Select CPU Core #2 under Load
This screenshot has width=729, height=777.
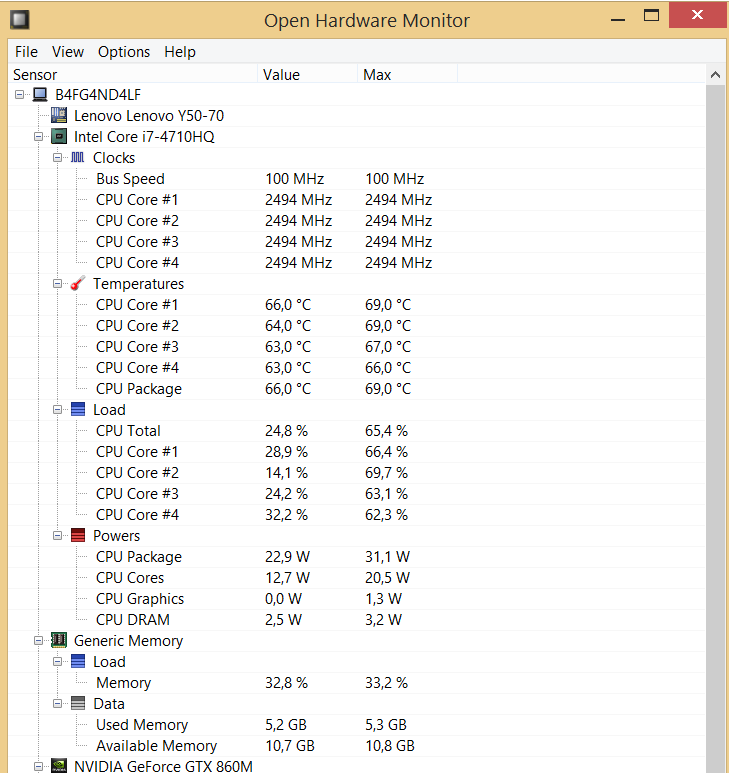tap(357, 473)
